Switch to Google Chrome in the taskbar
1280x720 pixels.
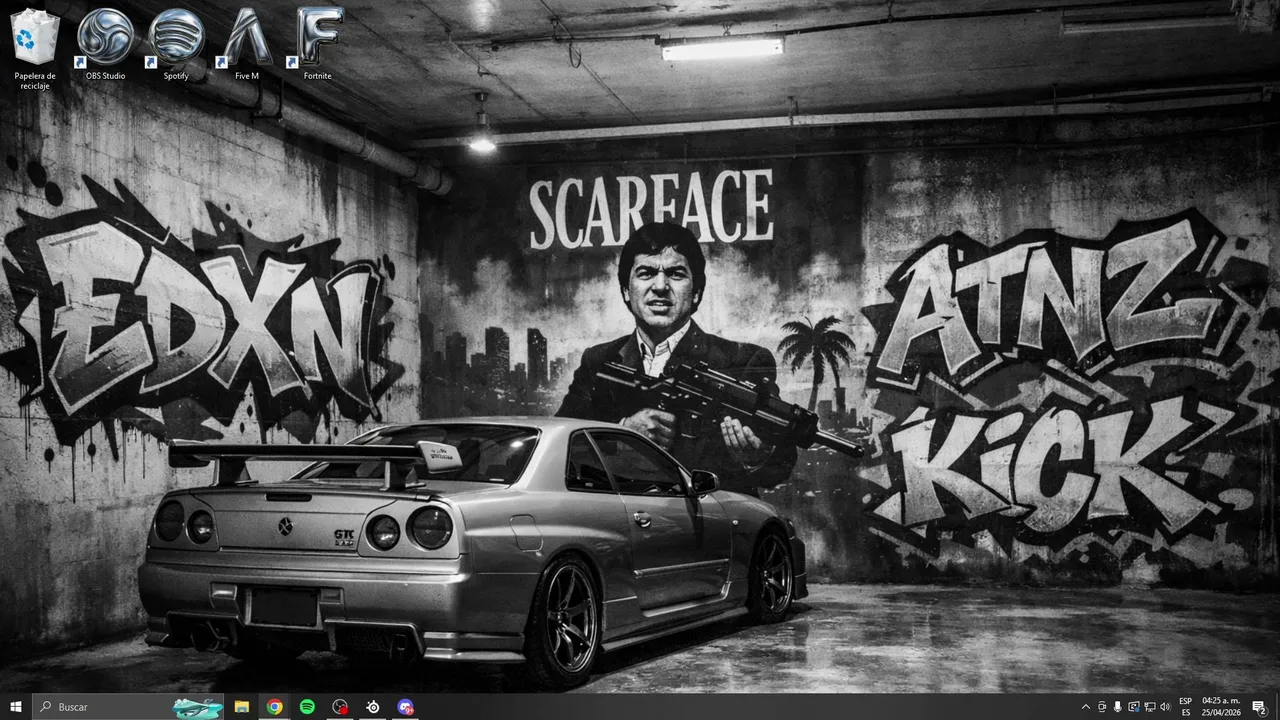click(x=274, y=707)
